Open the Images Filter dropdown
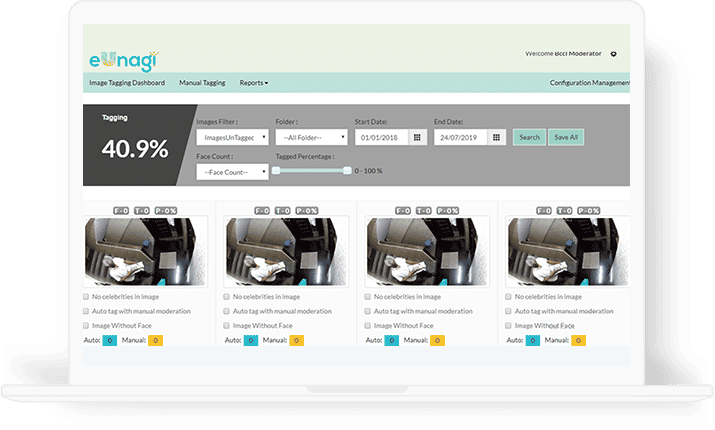 pos(232,137)
